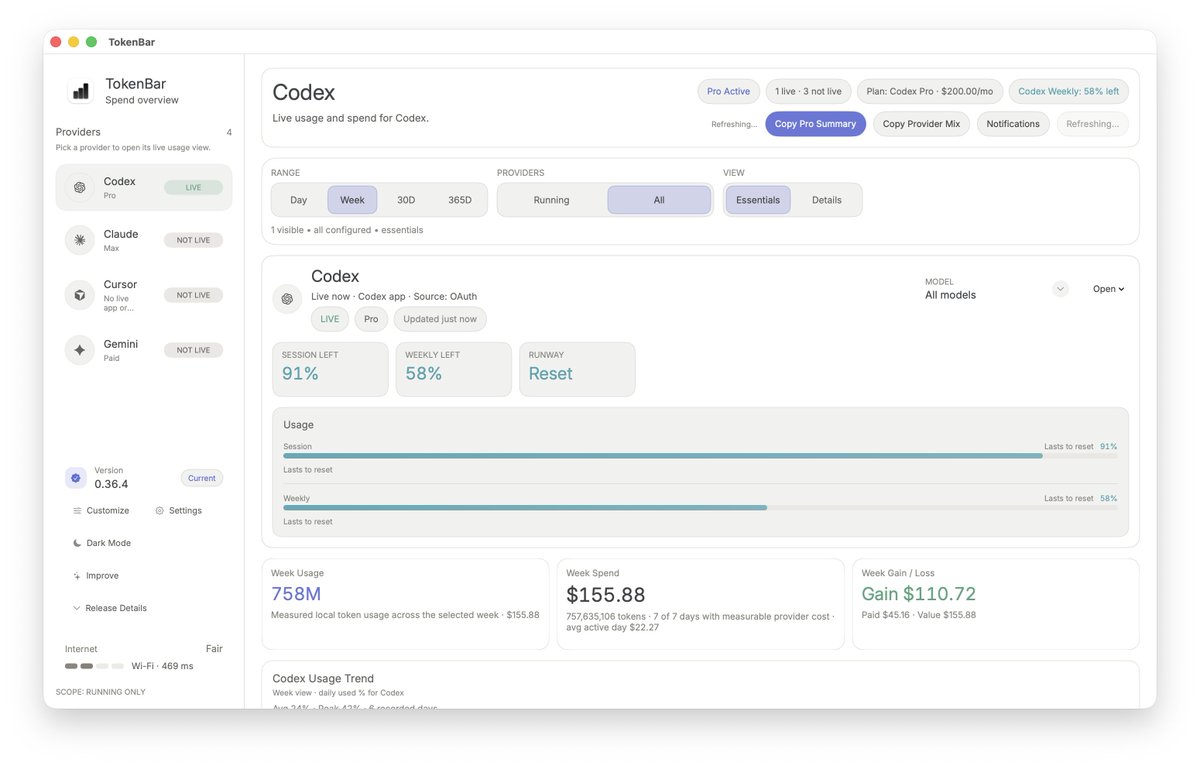
Task: Open Notifications
Action: 1013,124
